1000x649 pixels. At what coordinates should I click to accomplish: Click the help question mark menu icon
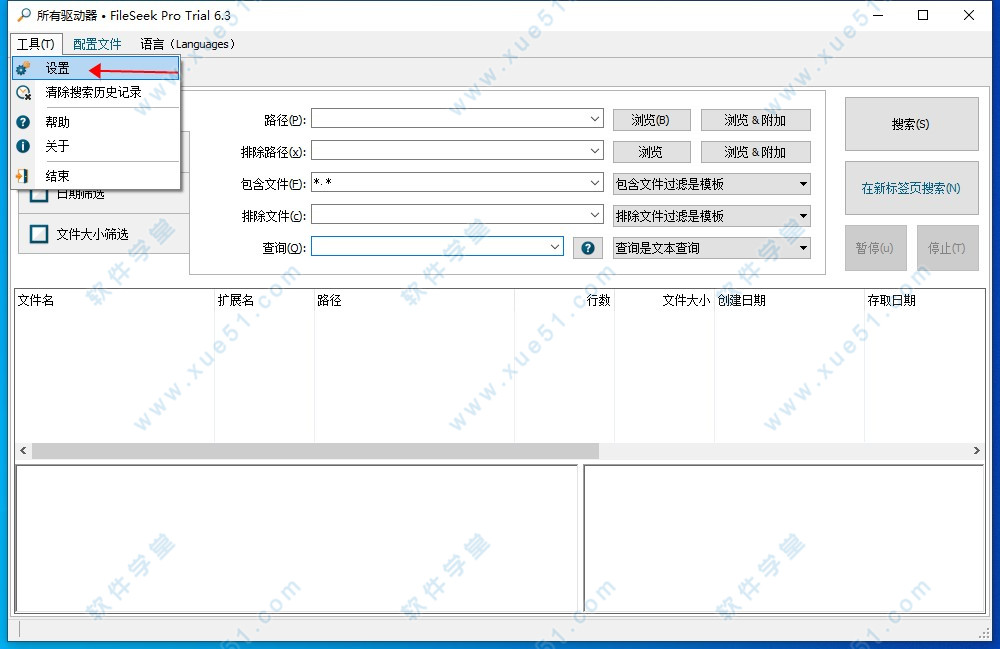click(24, 122)
